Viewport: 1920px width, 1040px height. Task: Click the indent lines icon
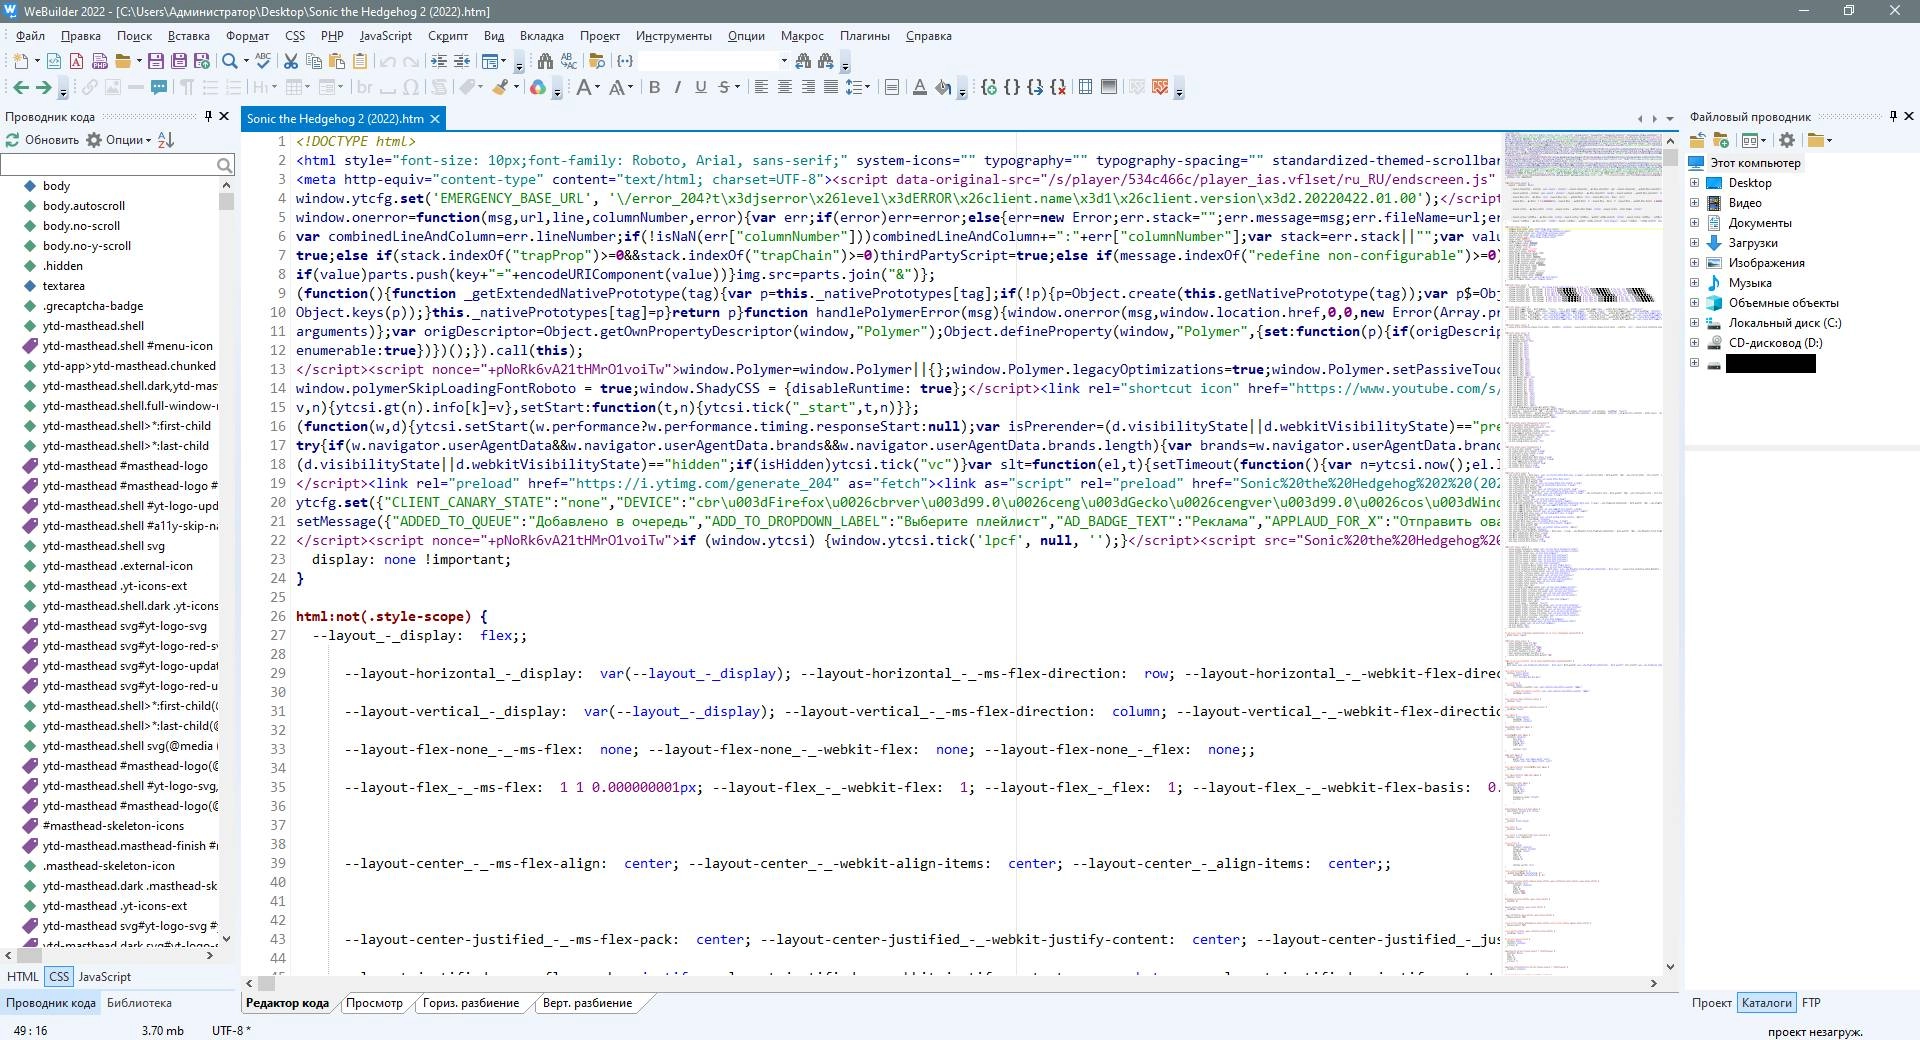439,61
